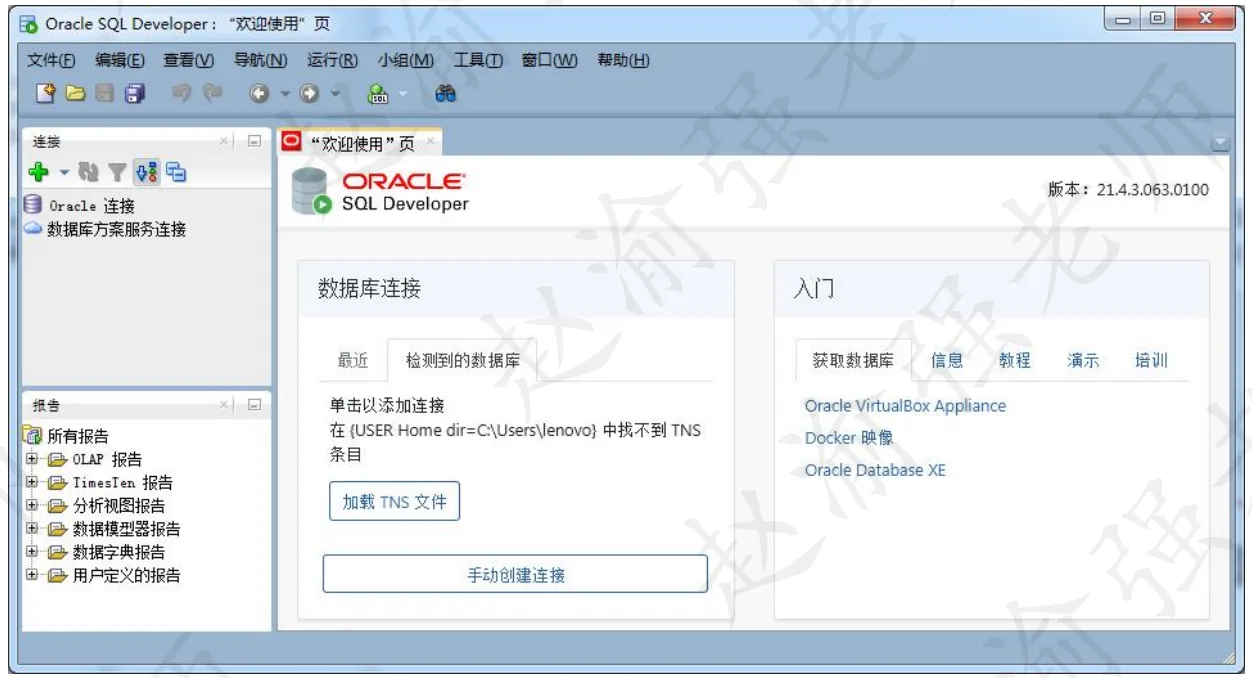1252x678 pixels.
Task: Open the SQL Worksheet icon
Action: [x=379, y=93]
